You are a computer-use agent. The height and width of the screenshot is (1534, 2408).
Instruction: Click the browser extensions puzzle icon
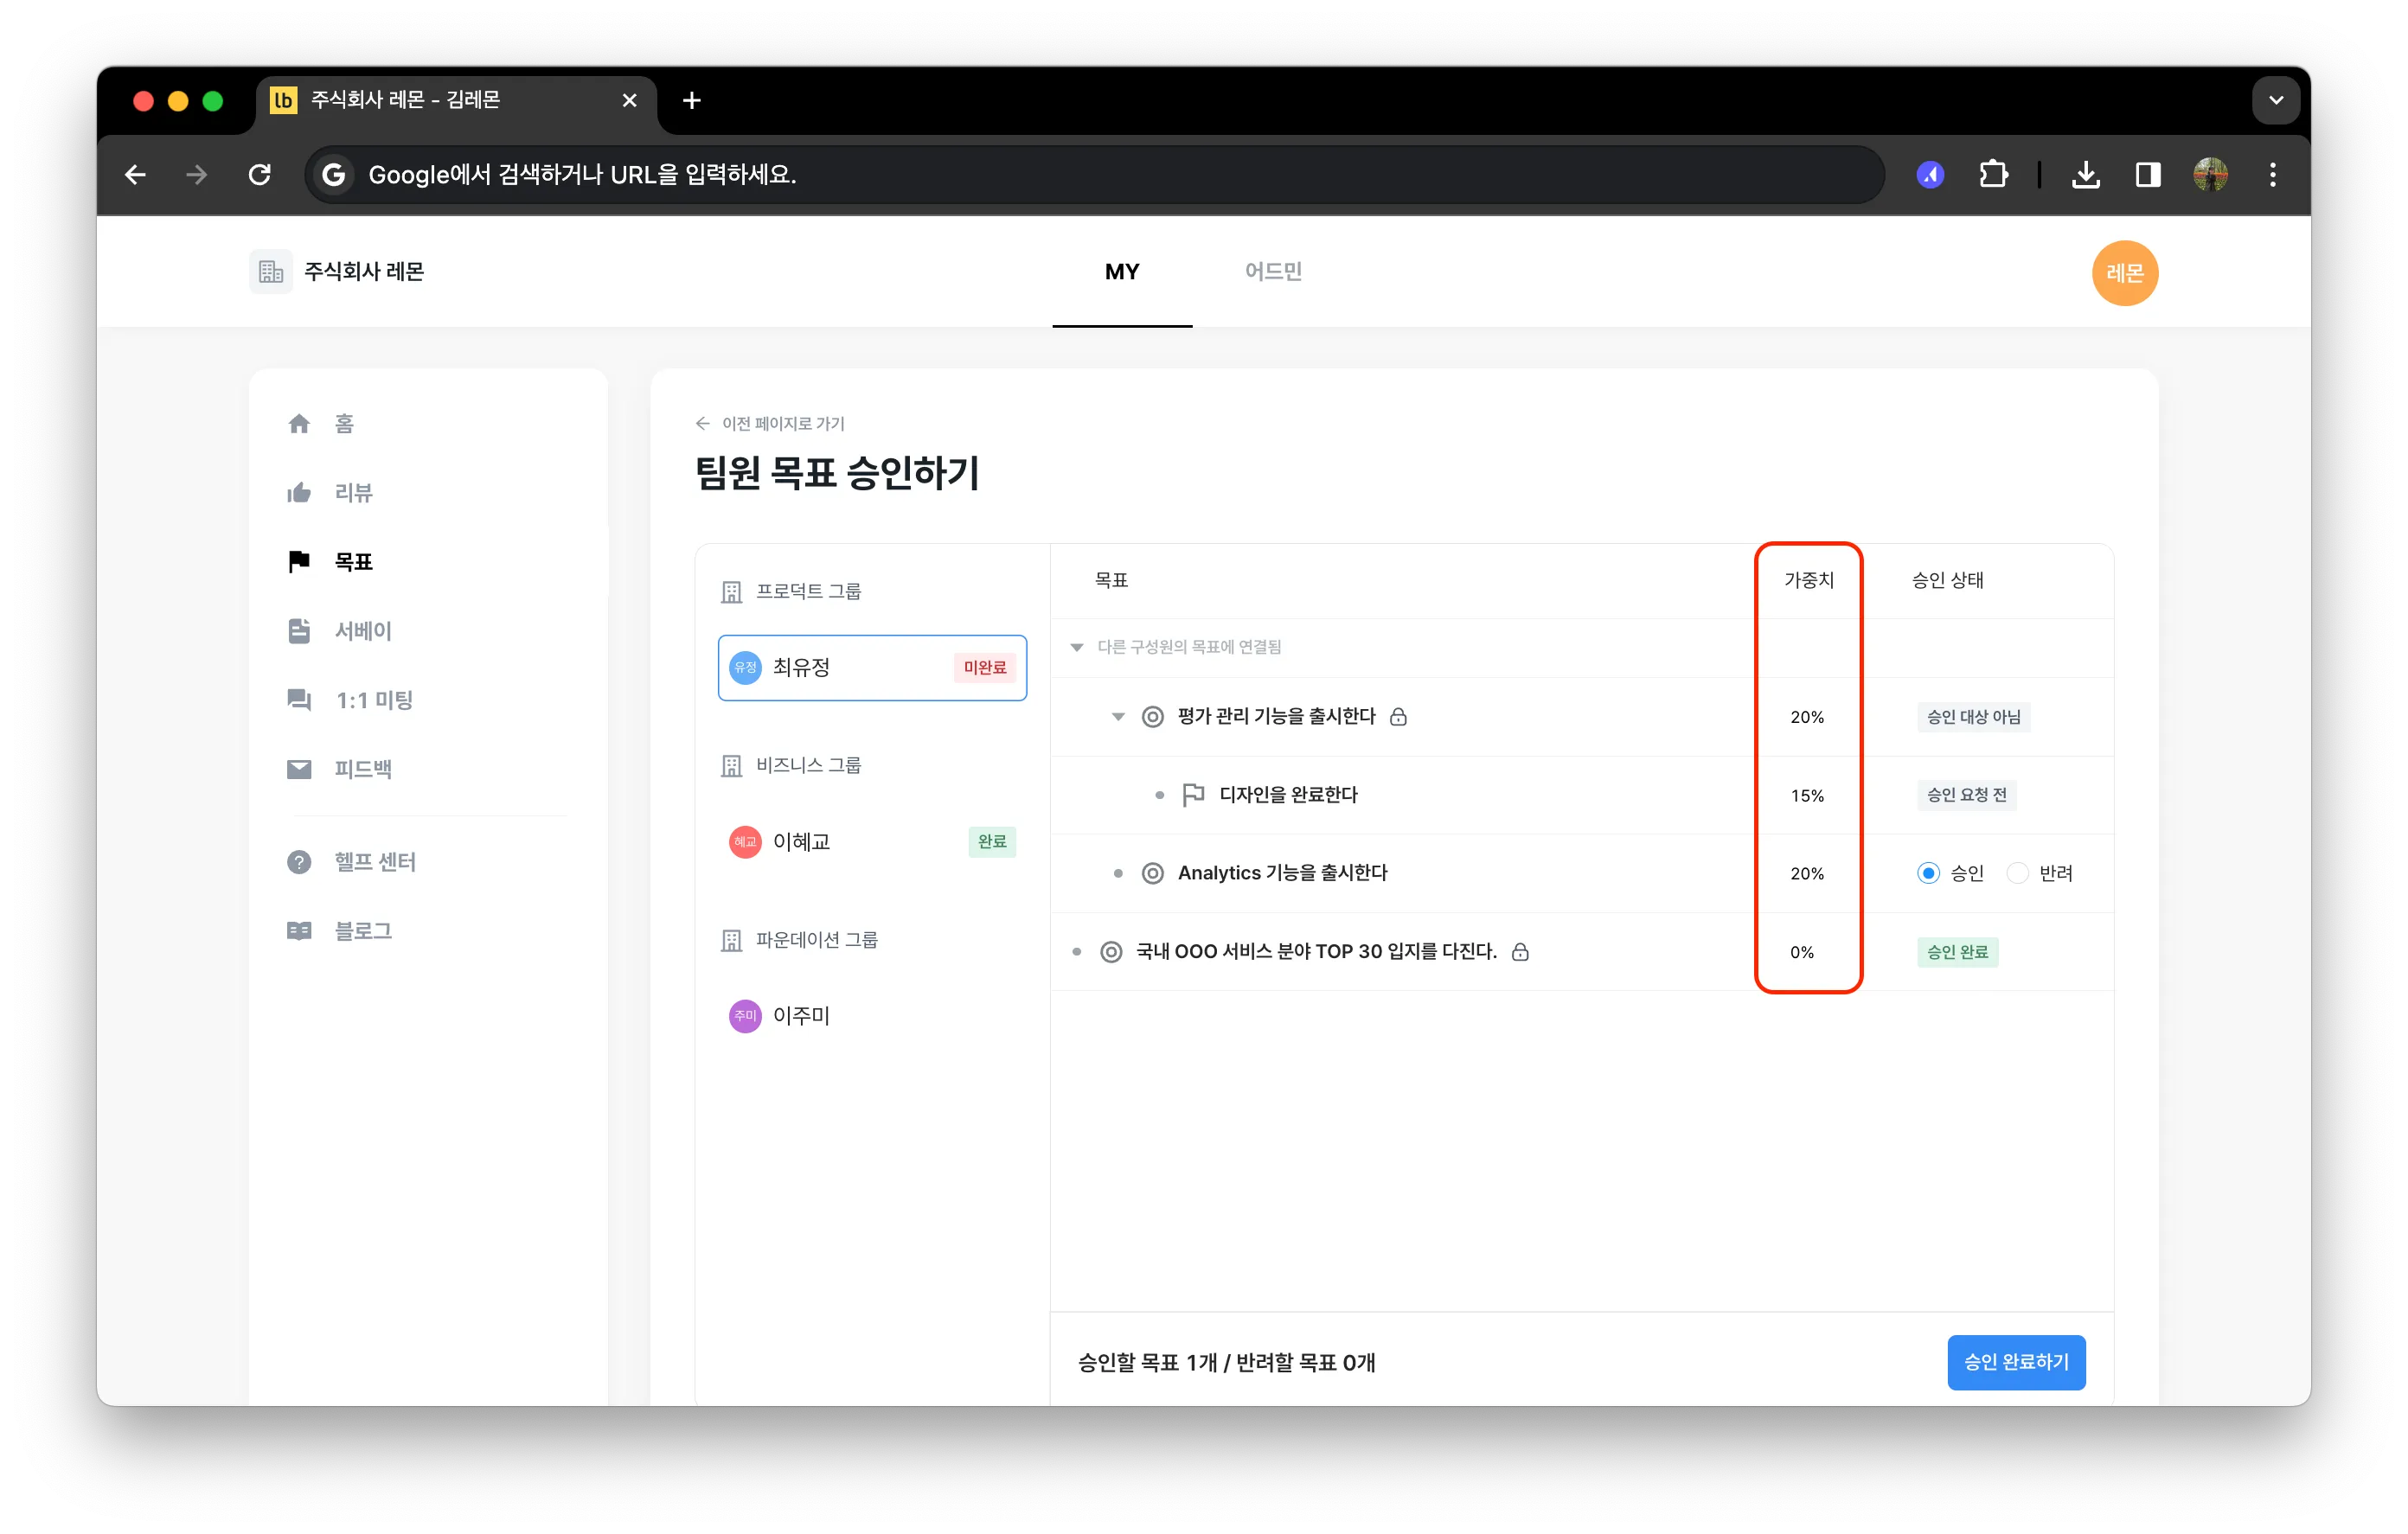click(x=1993, y=175)
